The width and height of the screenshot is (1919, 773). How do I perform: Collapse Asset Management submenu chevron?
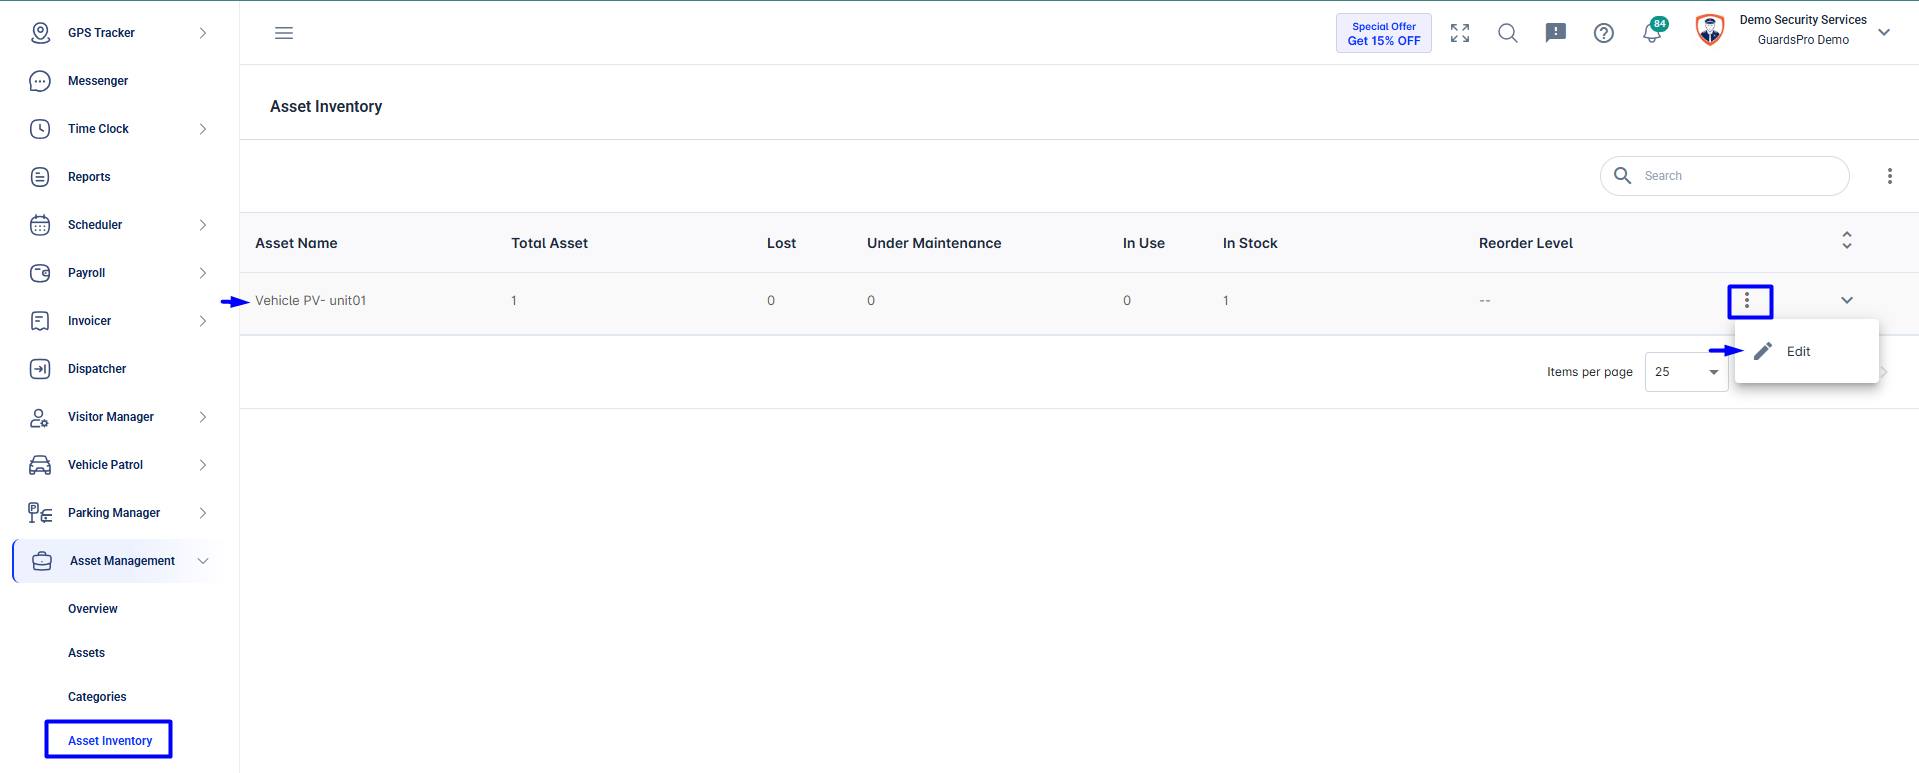coord(203,561)
